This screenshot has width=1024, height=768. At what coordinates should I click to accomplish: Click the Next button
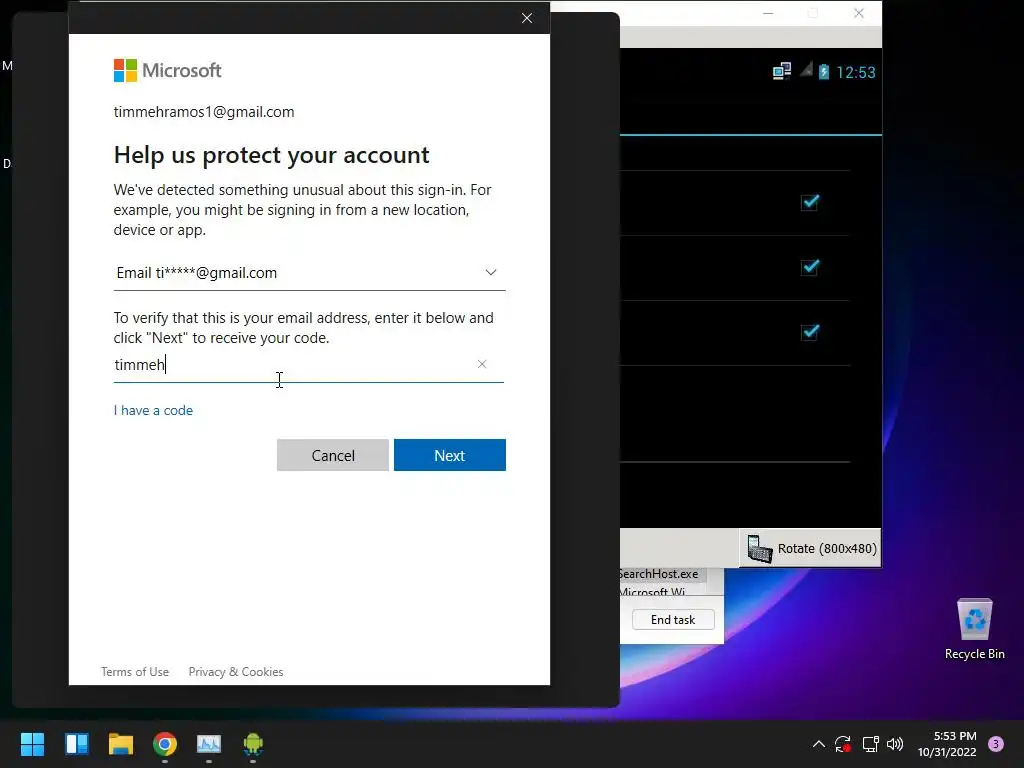coord(449,455)
